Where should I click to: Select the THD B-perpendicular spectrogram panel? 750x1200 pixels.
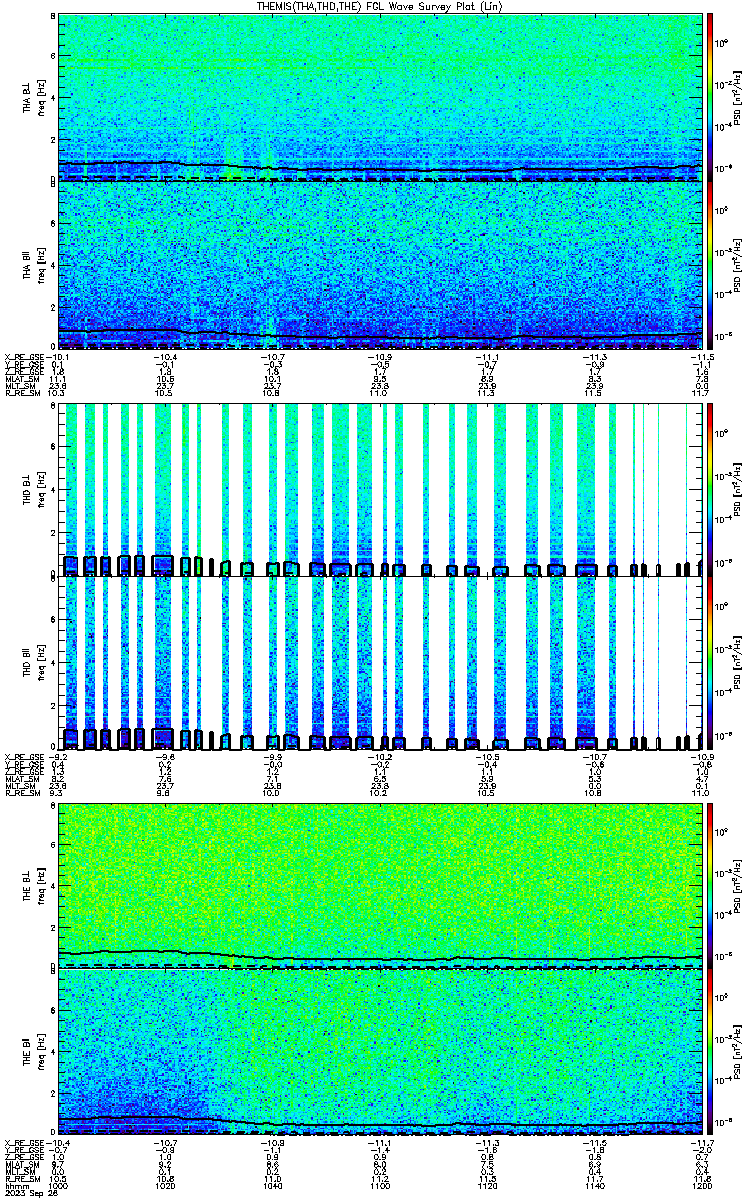[381, 490]
